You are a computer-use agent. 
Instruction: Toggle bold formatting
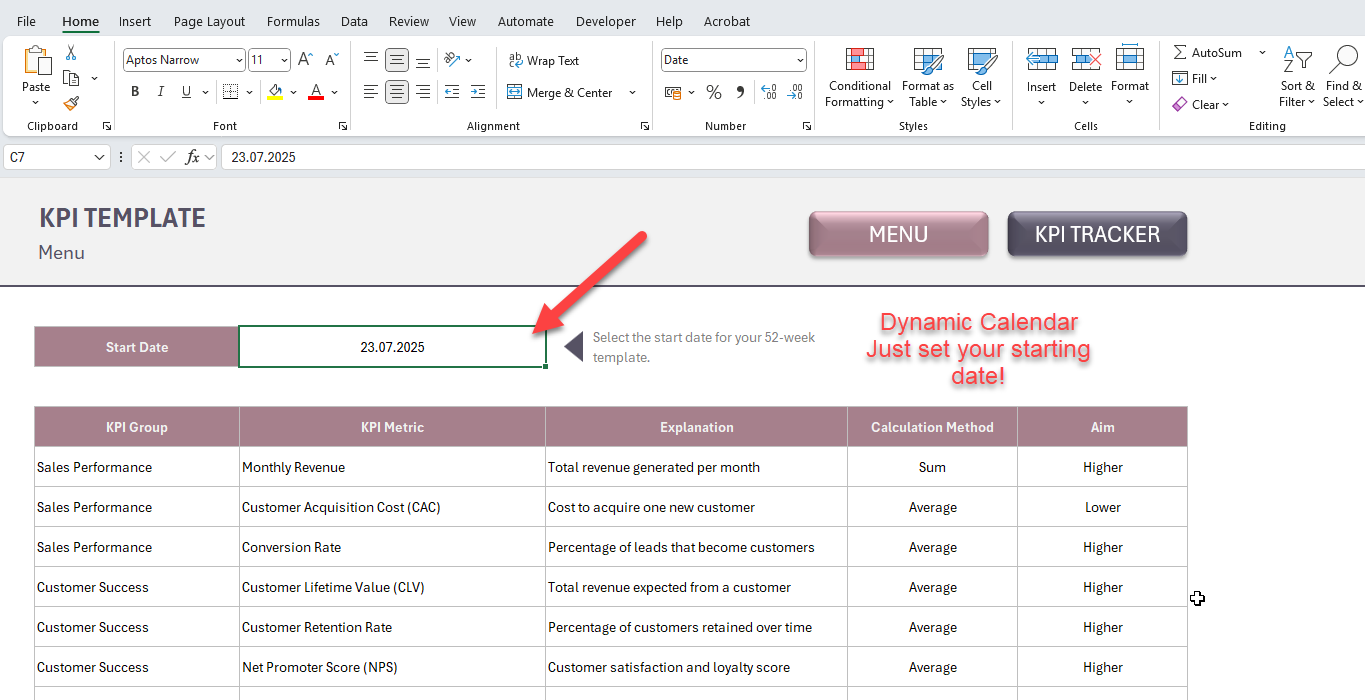click(135, 91)
